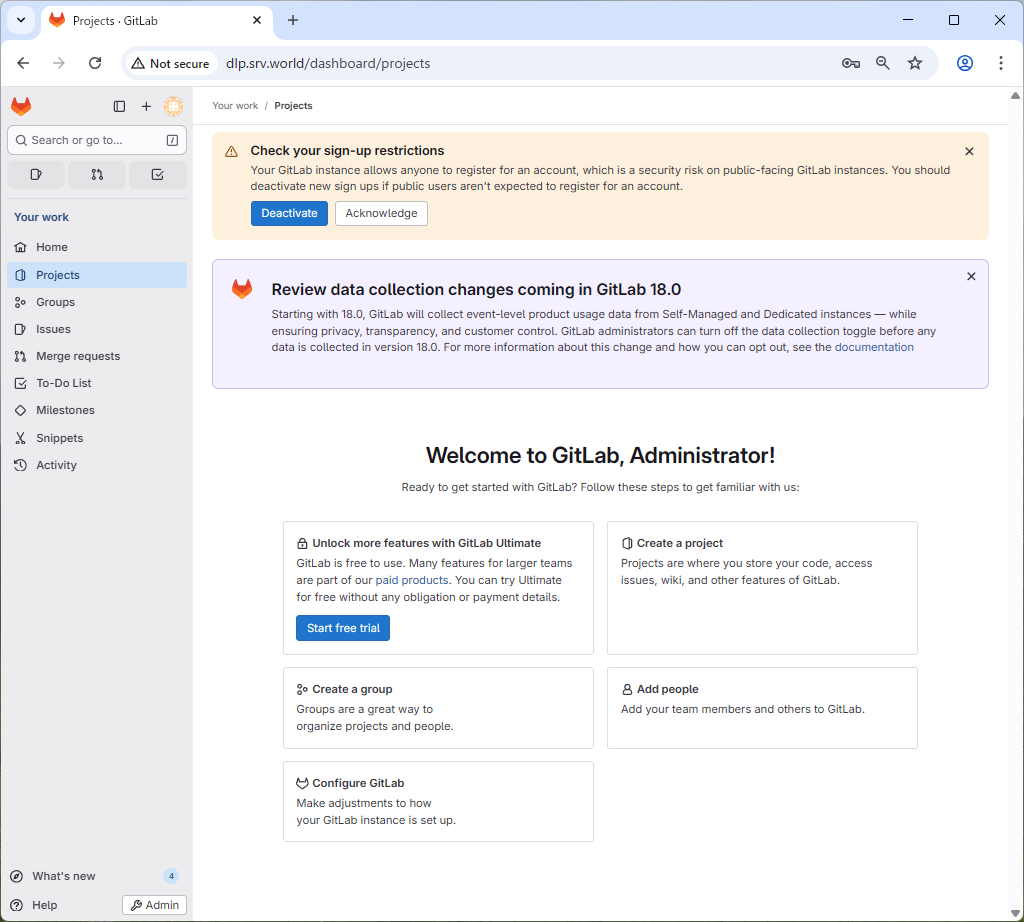Click the GitLab logo in sidebar
The height and width of the screenshot is (922, 1024).
coord(21,106)
